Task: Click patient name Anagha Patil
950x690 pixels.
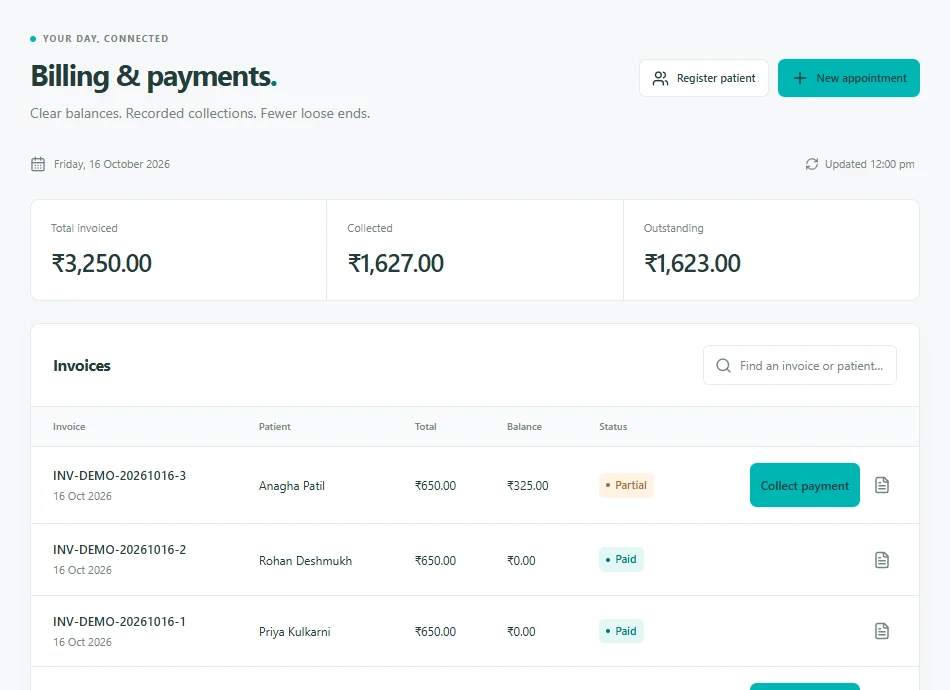Action: (291, 486)
